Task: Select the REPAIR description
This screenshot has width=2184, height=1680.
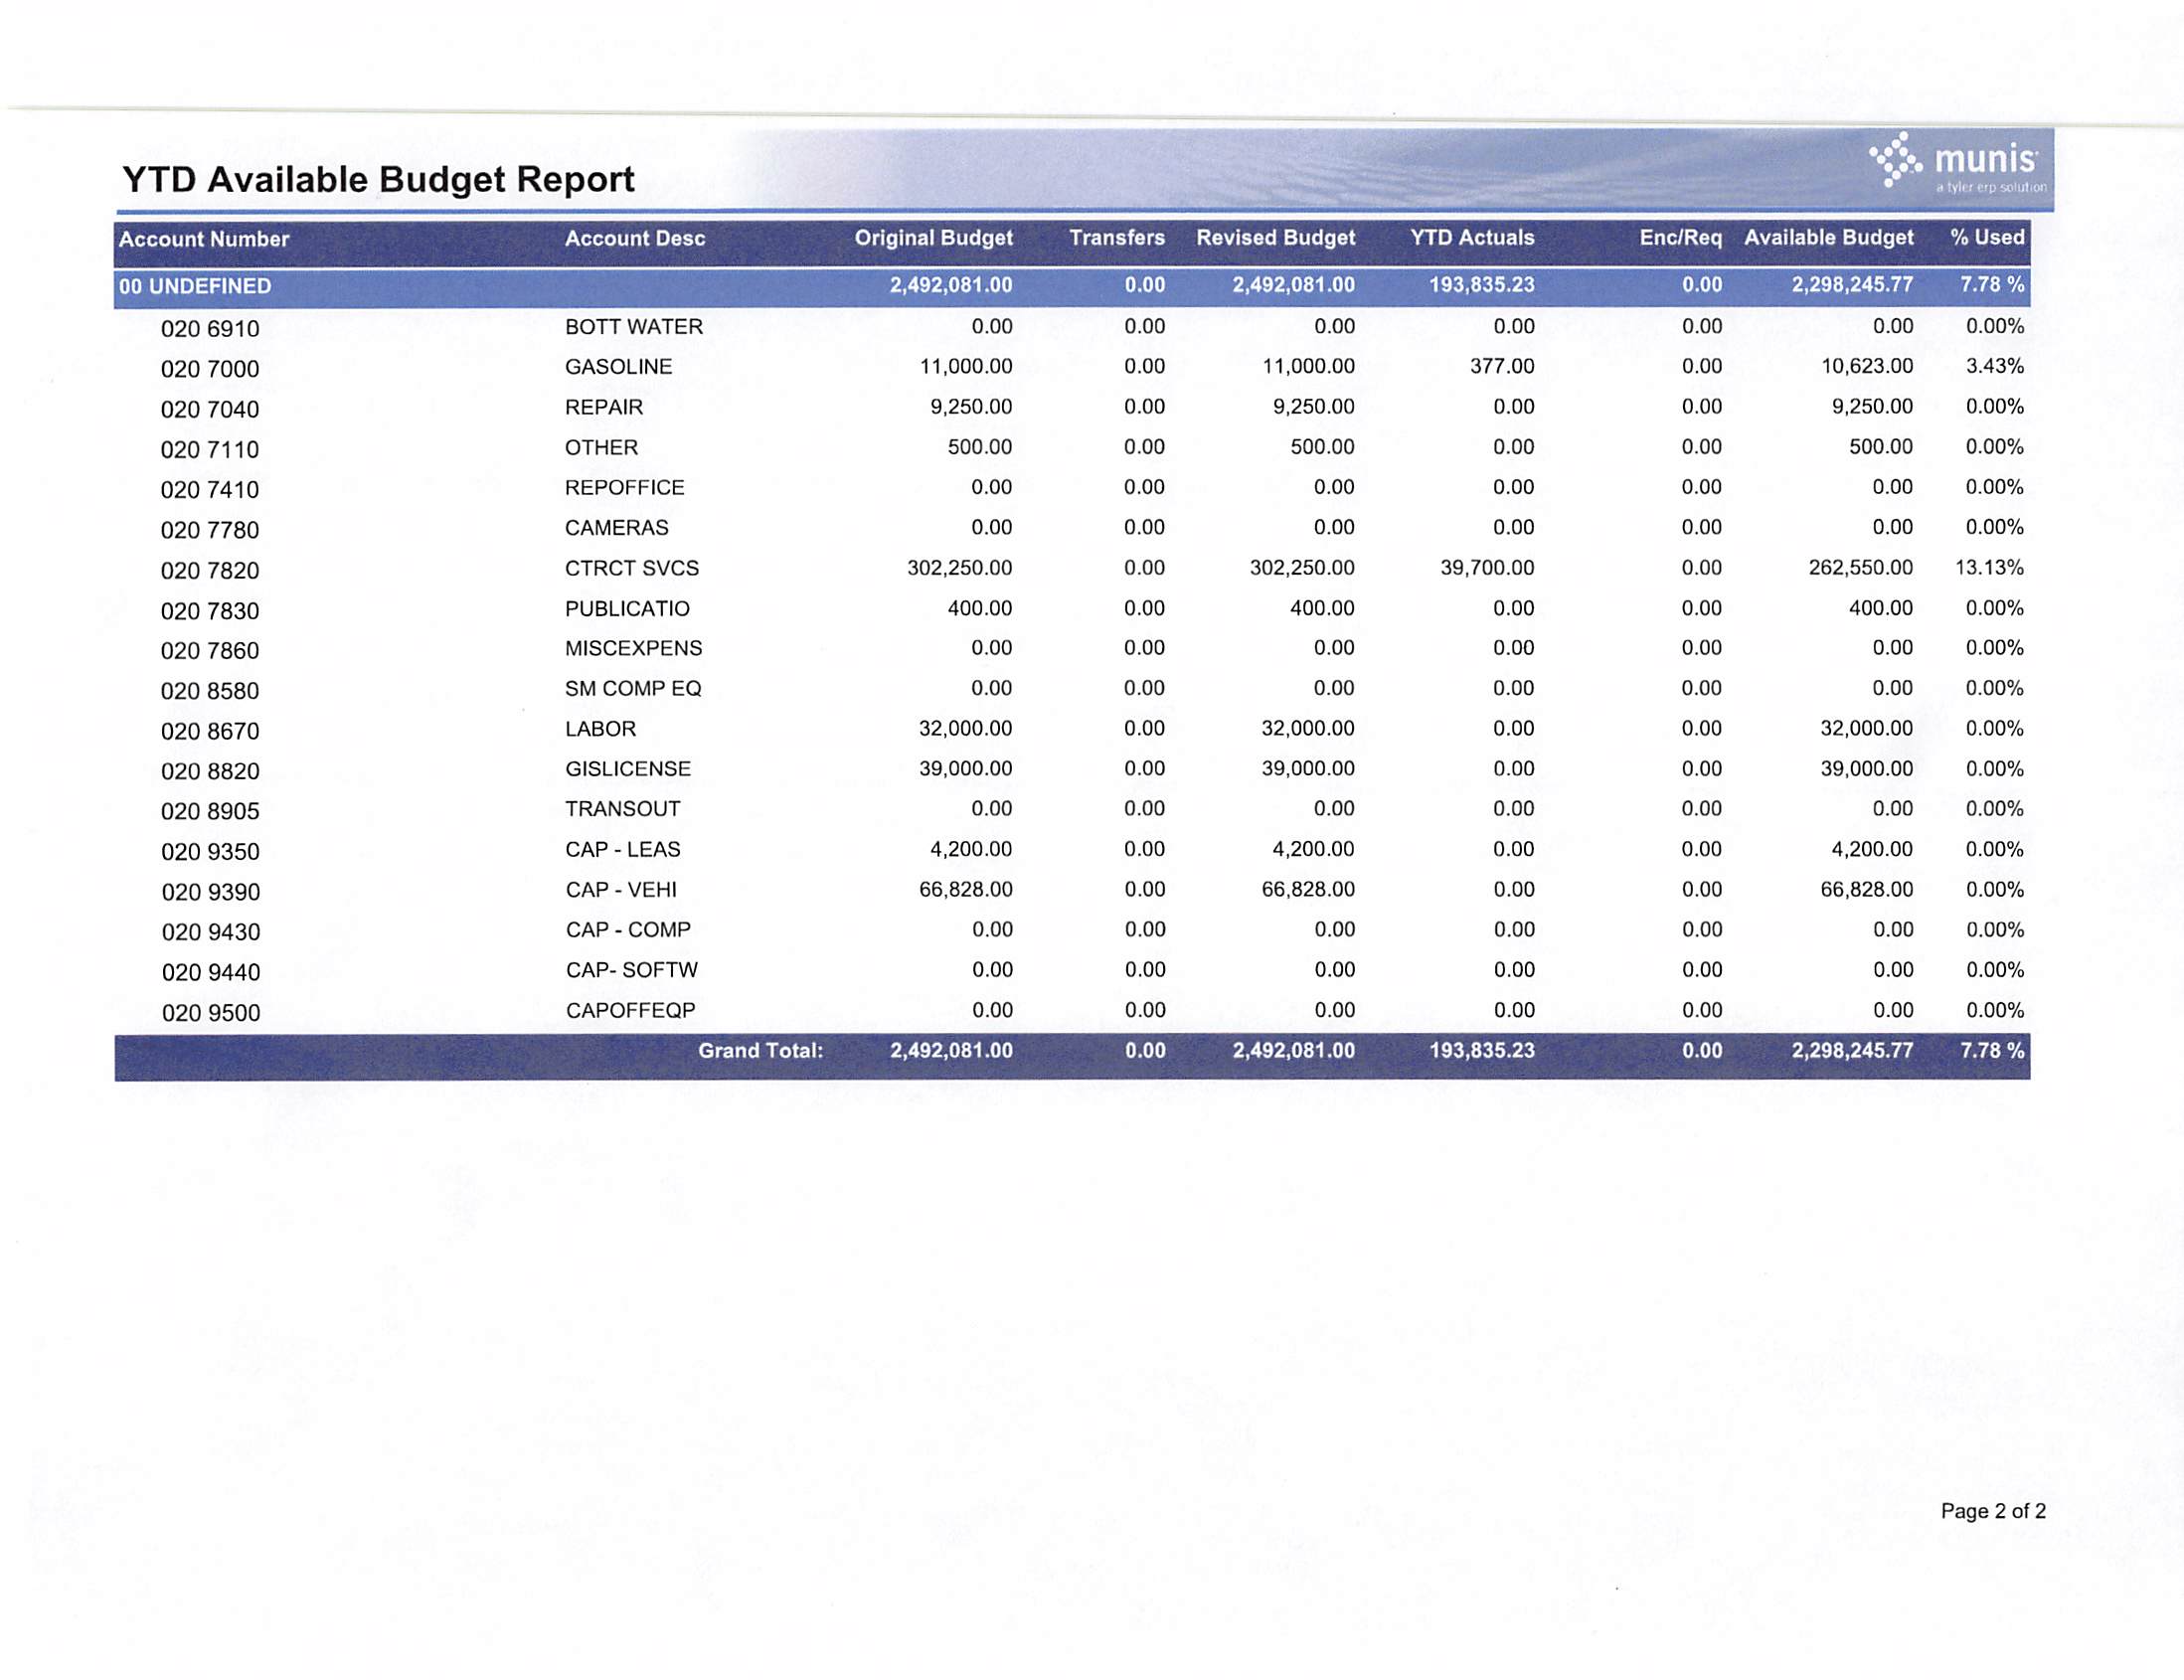Action: click(x=604, y=407)
